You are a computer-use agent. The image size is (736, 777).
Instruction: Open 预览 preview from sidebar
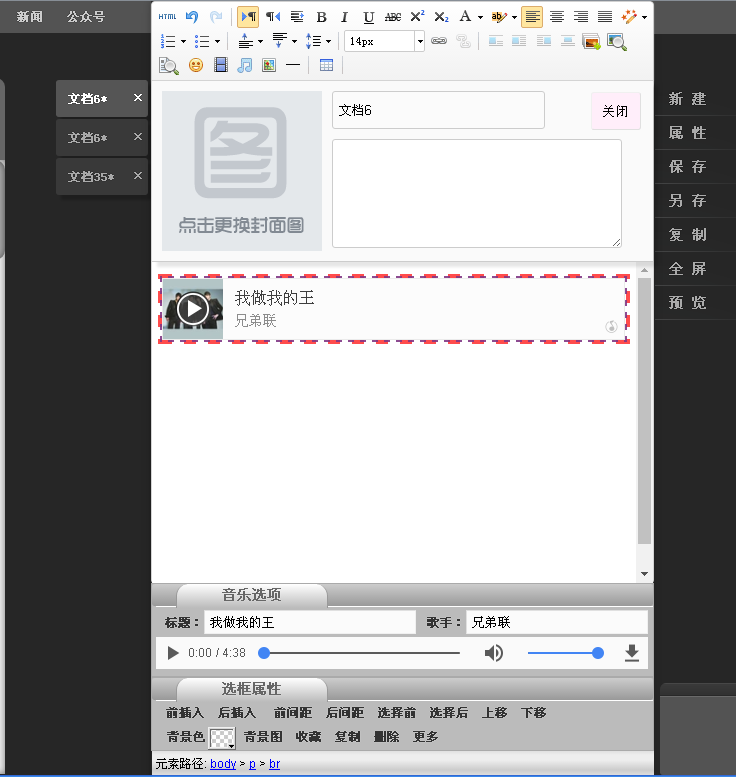(x=687, y=302)
